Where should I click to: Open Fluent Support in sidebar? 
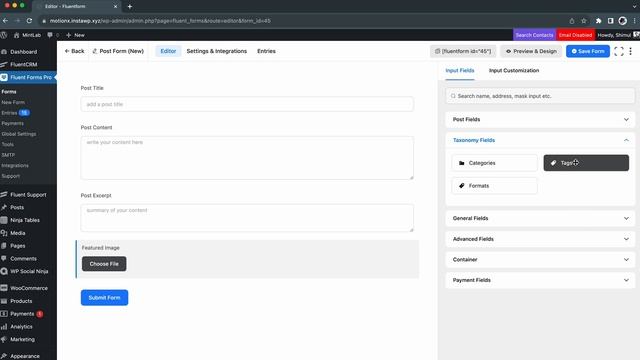pyautogui.click(x=29, y=195)
